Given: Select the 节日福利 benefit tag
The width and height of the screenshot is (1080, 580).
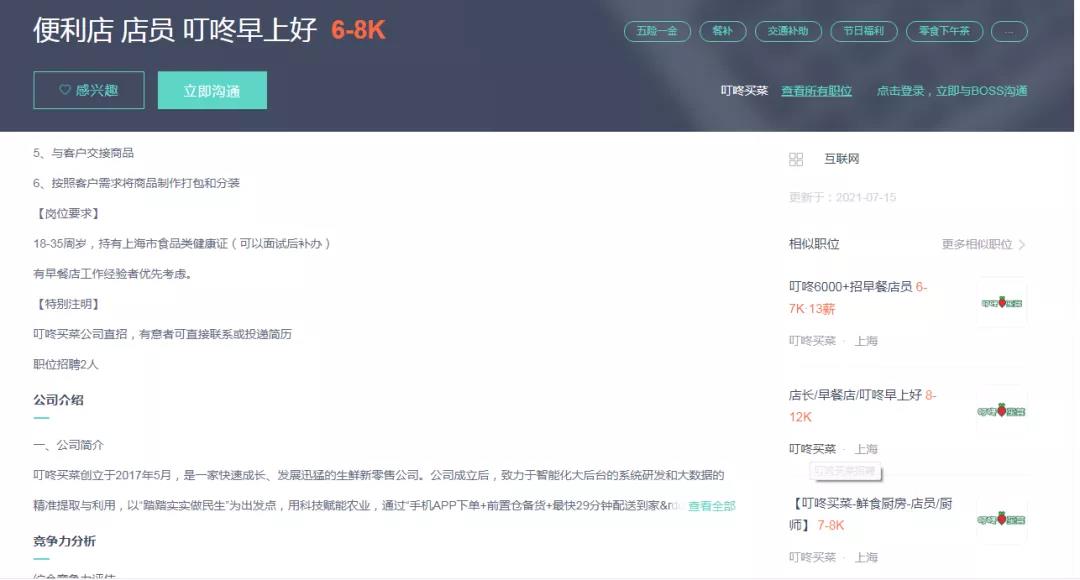Looking at the screenshot, I should [863, 31].
